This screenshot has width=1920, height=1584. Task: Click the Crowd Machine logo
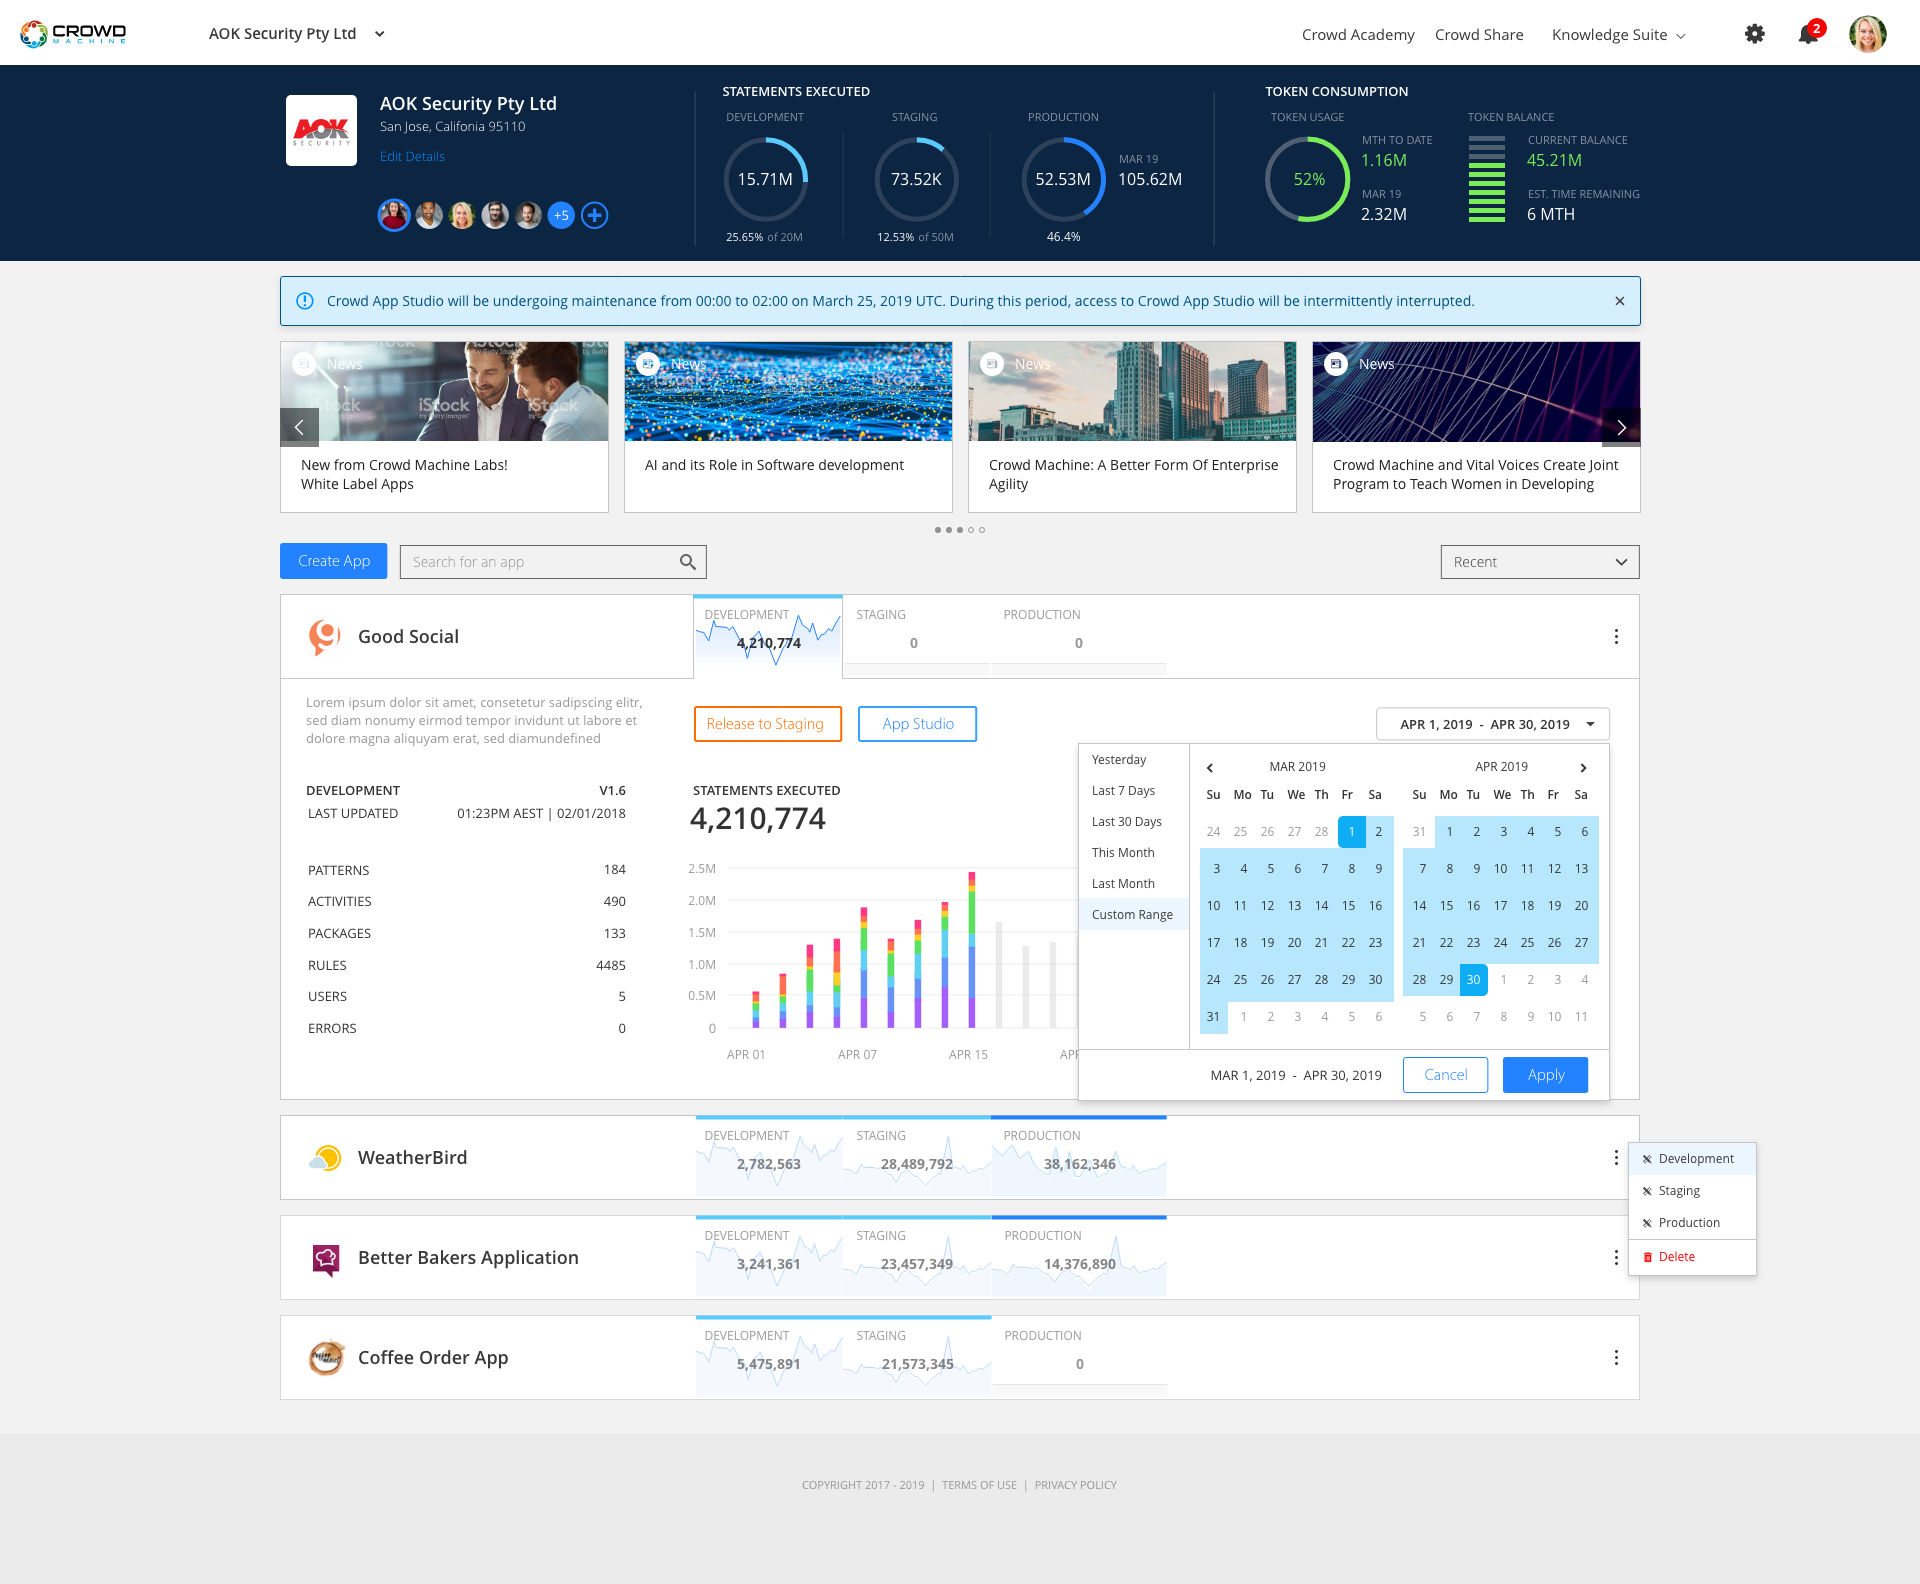pyautogui.click(x=73, y=34)
